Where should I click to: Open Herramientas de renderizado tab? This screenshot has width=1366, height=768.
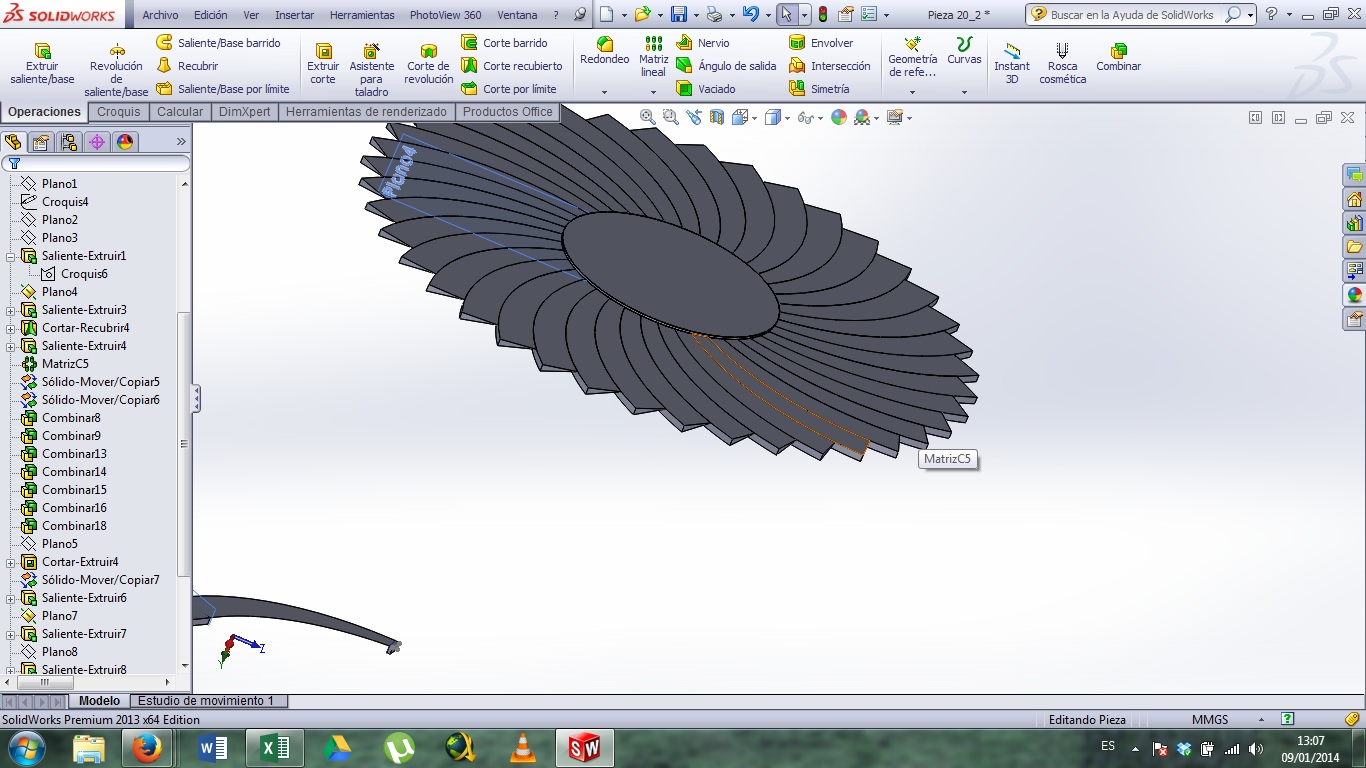point(366,112)
